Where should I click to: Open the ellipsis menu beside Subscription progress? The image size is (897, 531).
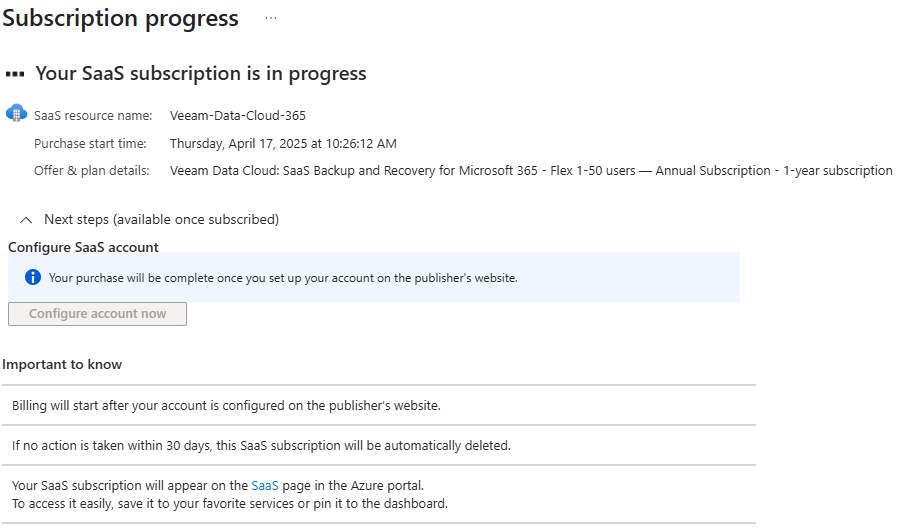271,19
